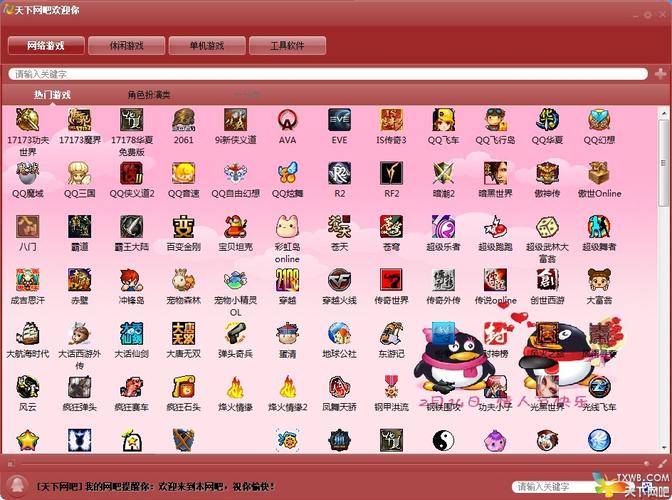Open the 成吉思汗 game icon

[27, 280]
